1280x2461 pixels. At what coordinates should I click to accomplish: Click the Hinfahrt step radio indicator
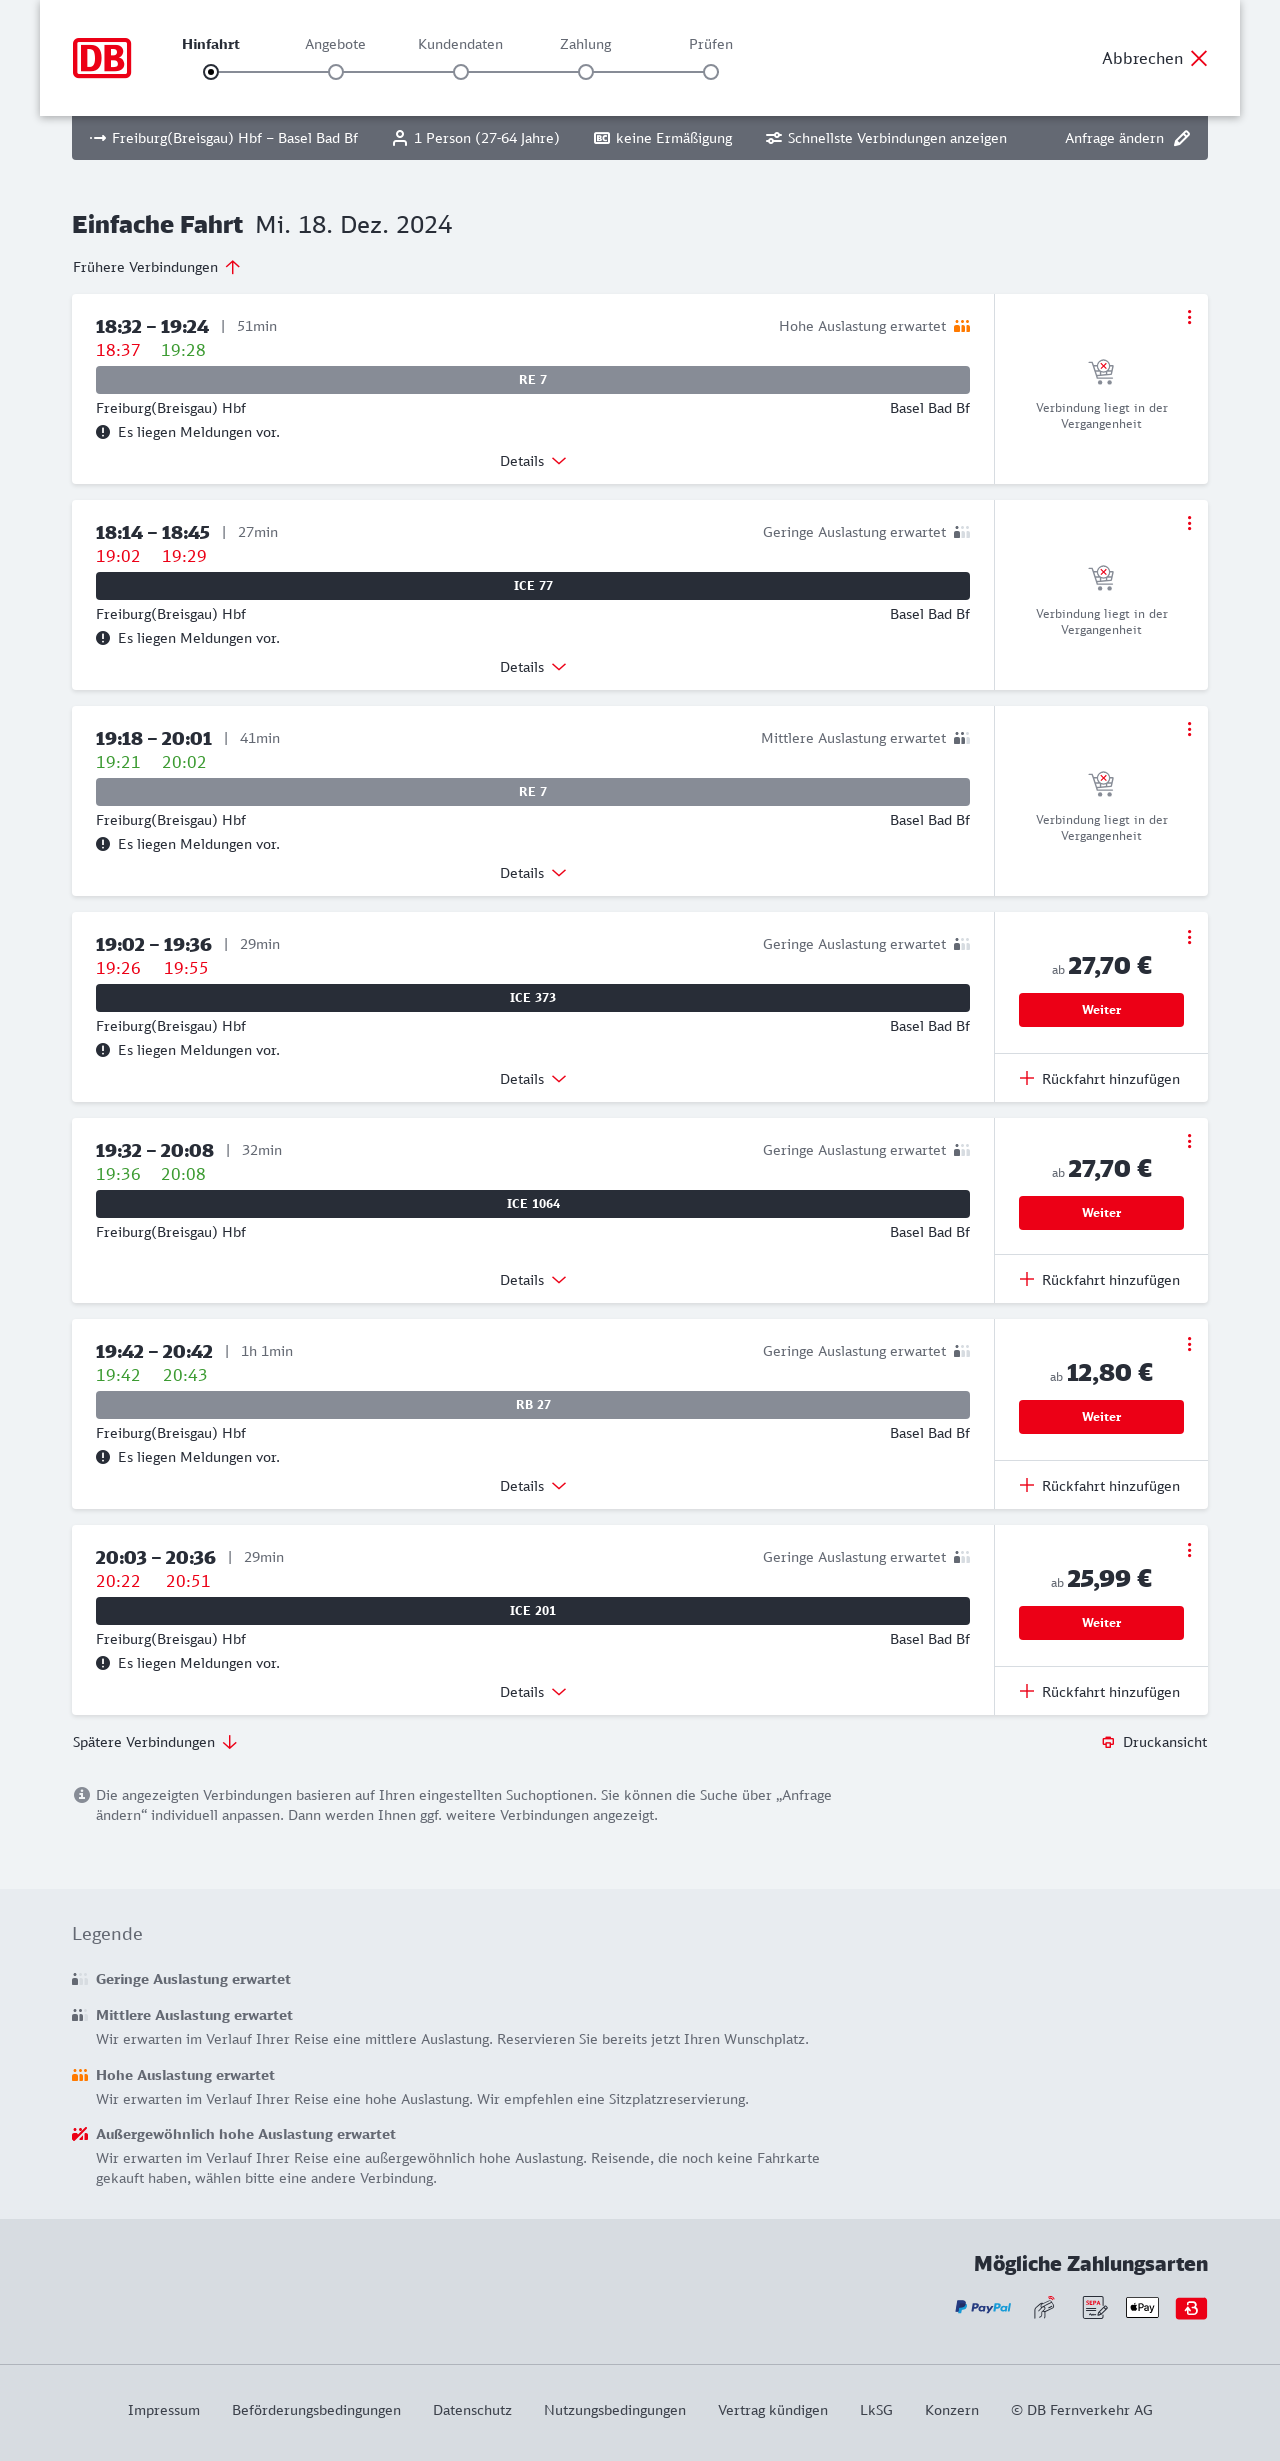pyautogui.click(x=211, y=72)
